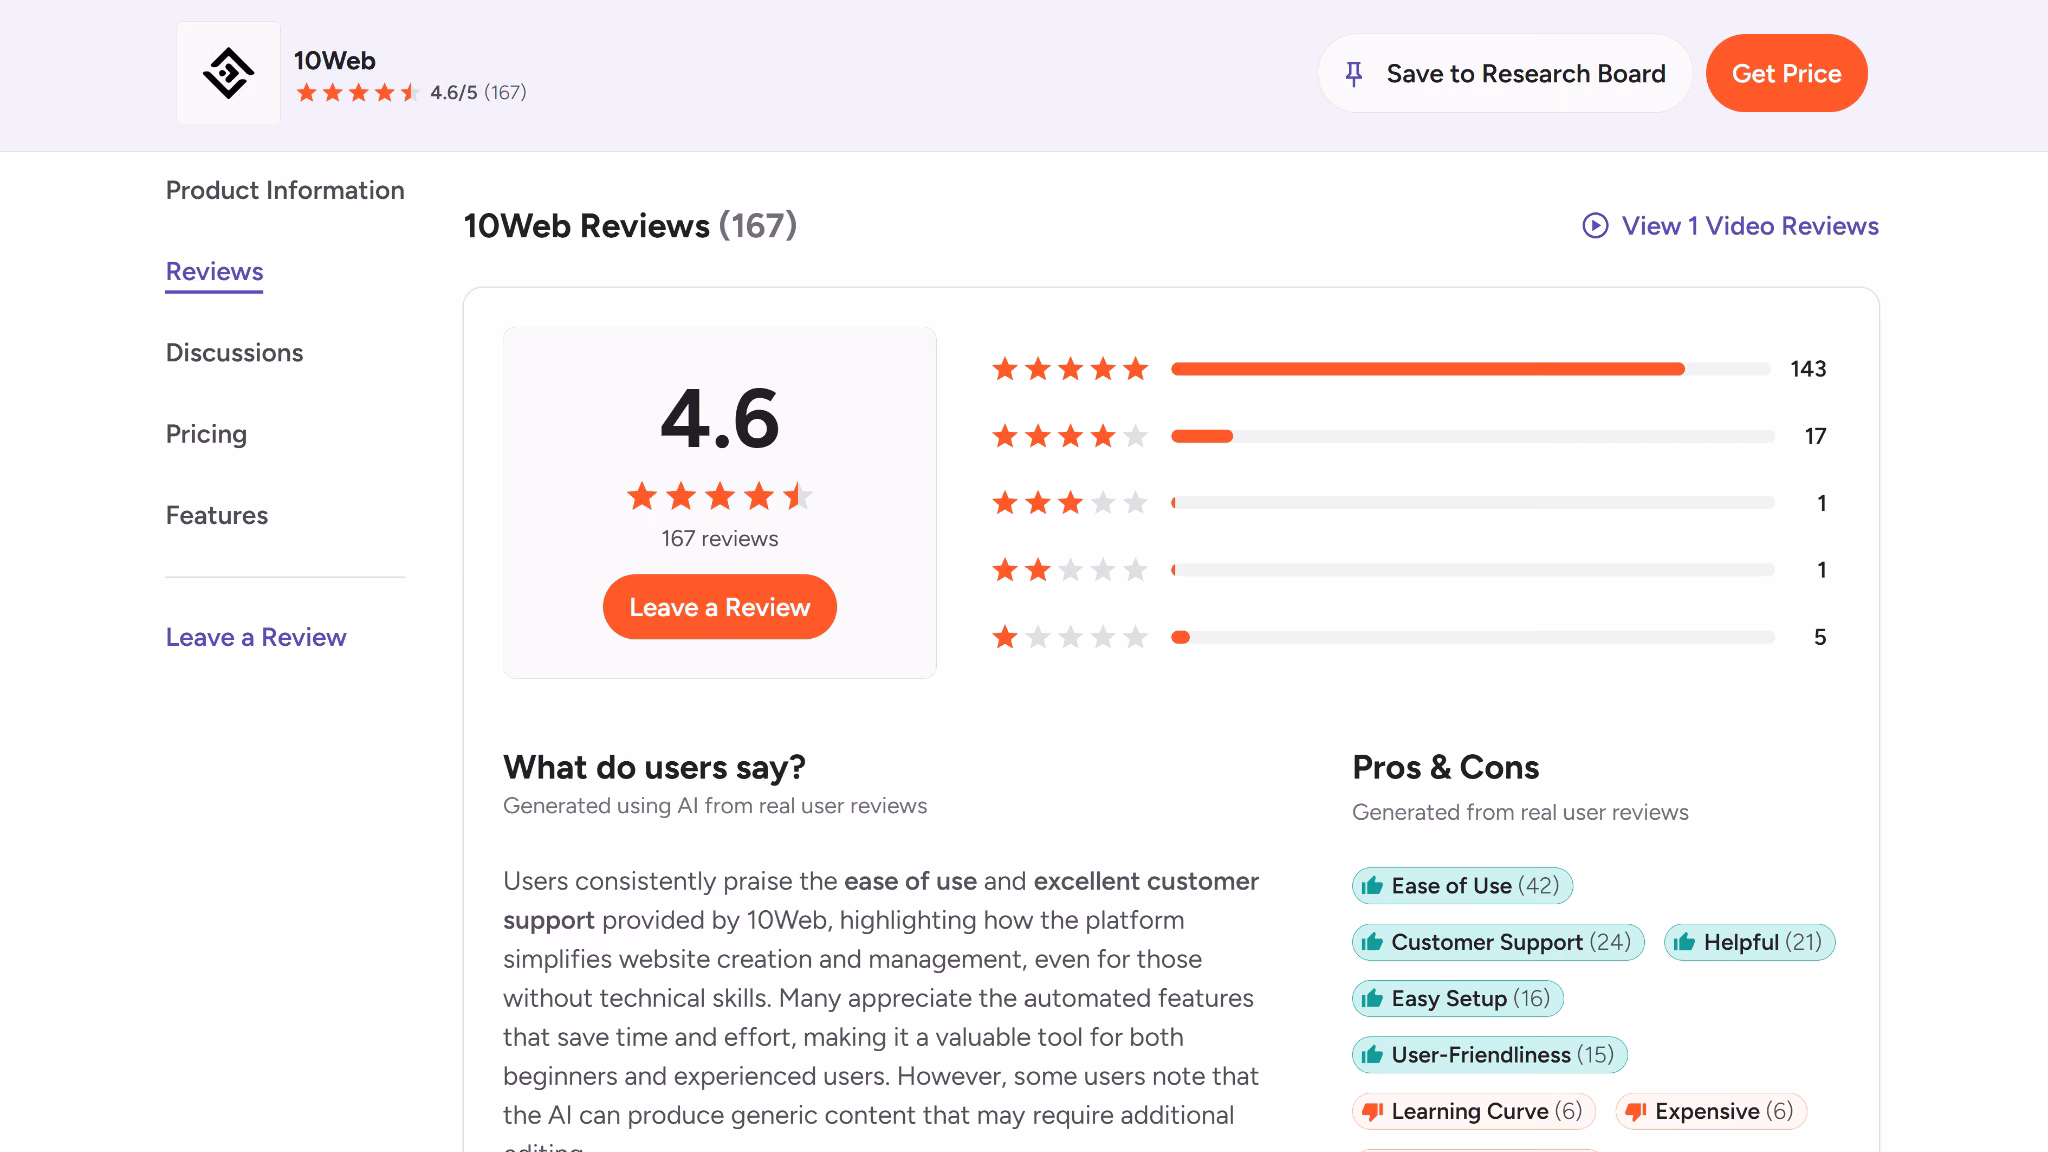Image resolution: width=2048 pixels, height=1152 pixels.
Task: Click the 3-star rating bar
Action: tap(1472, 503)
